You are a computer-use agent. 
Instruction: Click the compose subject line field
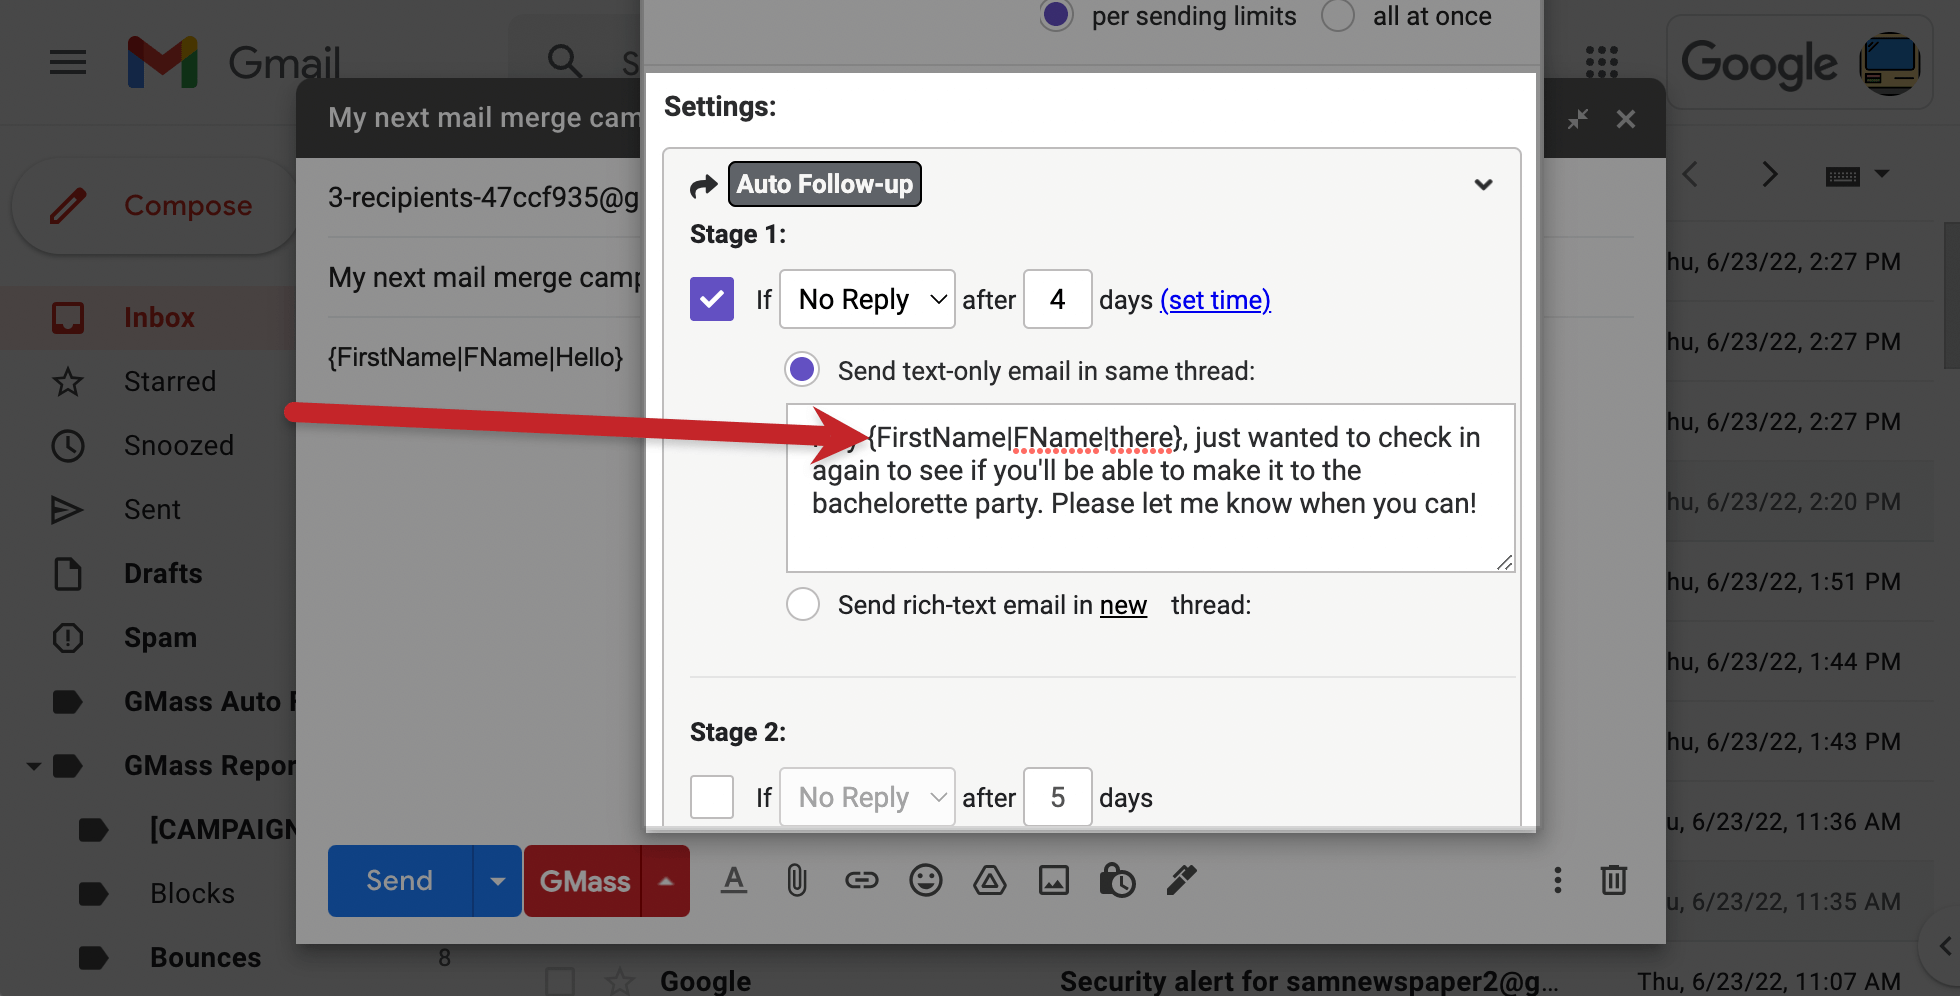tap(484, 277)
